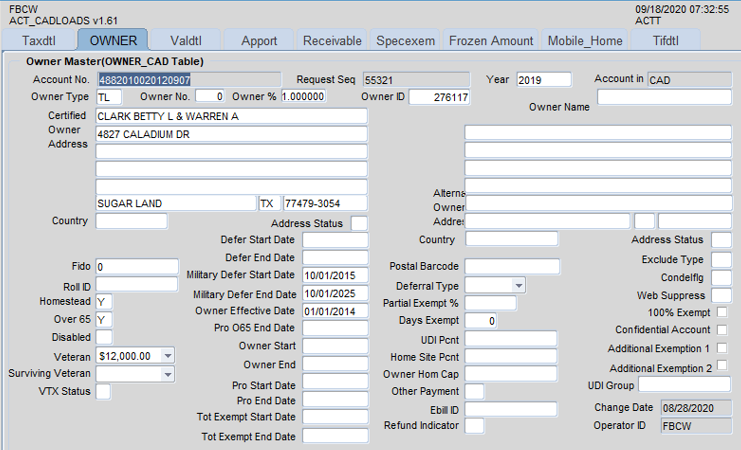Select the Receivable tab
741x450 pixels.
coord(332,41)
